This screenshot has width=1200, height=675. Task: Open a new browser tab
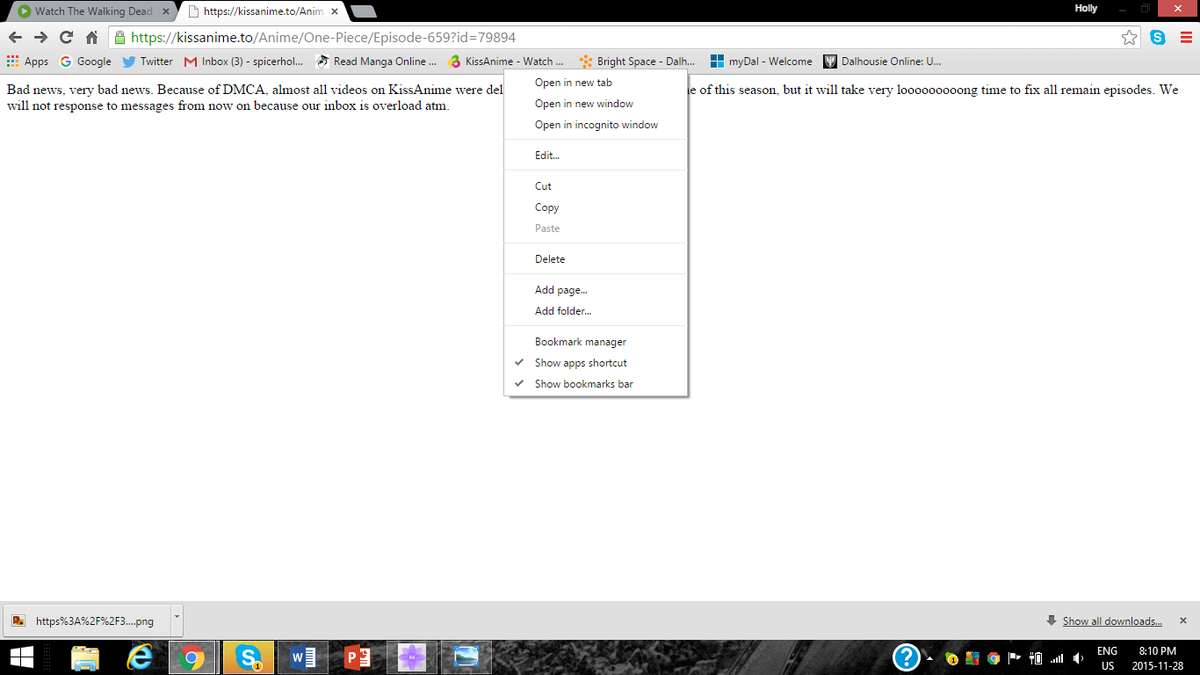364,12
